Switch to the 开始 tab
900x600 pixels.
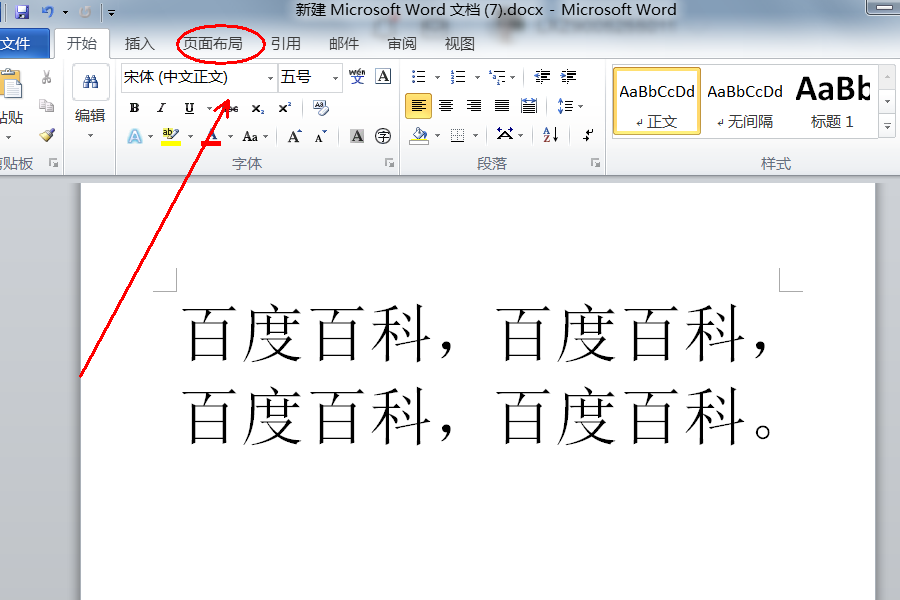(82, 44)
